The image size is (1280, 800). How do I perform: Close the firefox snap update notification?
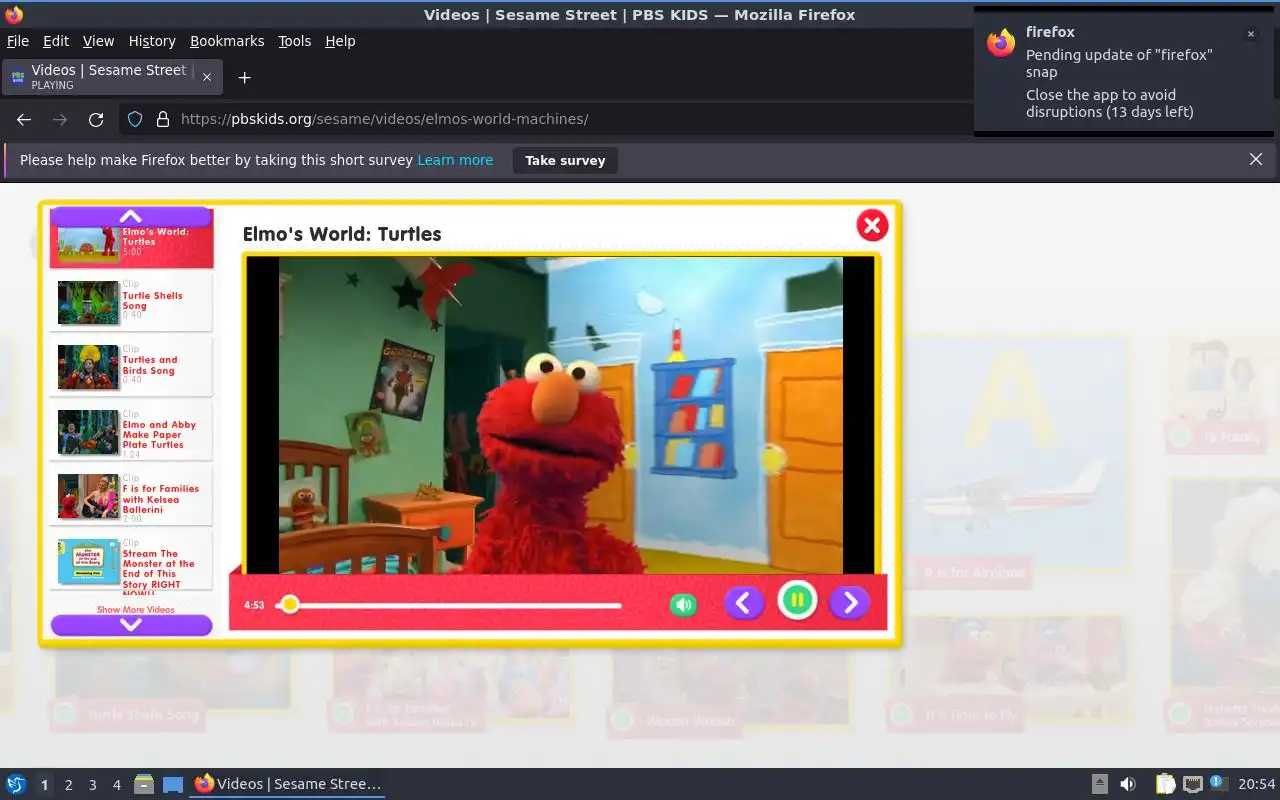1250,34
